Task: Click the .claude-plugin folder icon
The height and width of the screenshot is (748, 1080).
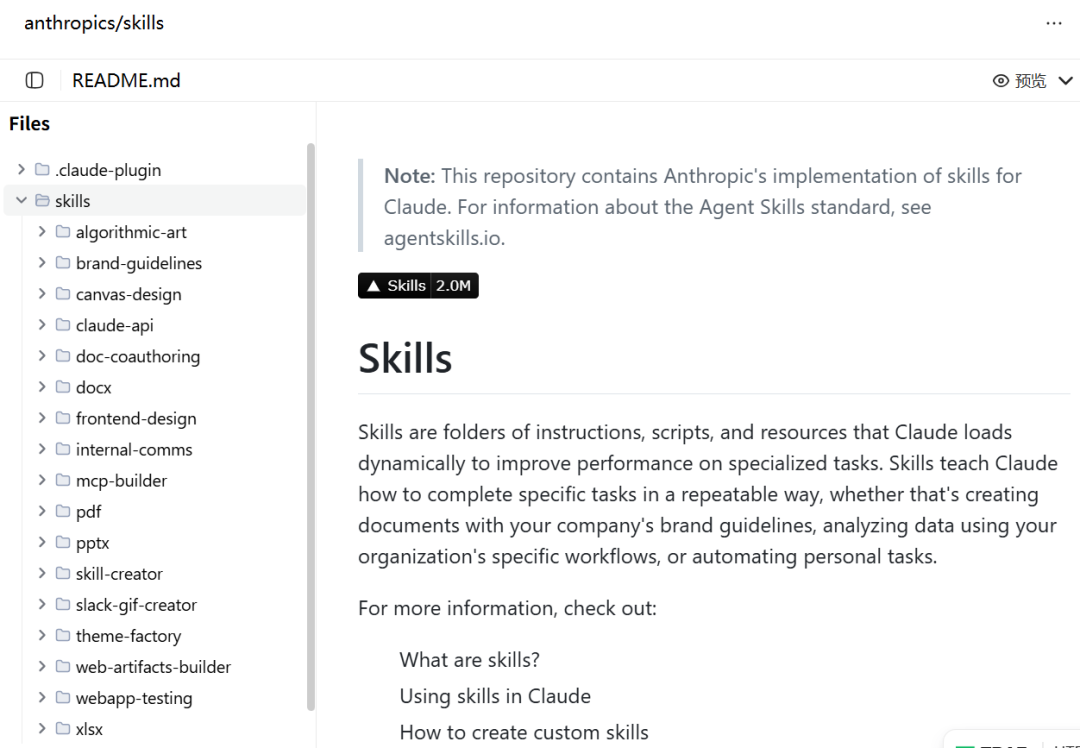Action: click(x=42, y=169)
